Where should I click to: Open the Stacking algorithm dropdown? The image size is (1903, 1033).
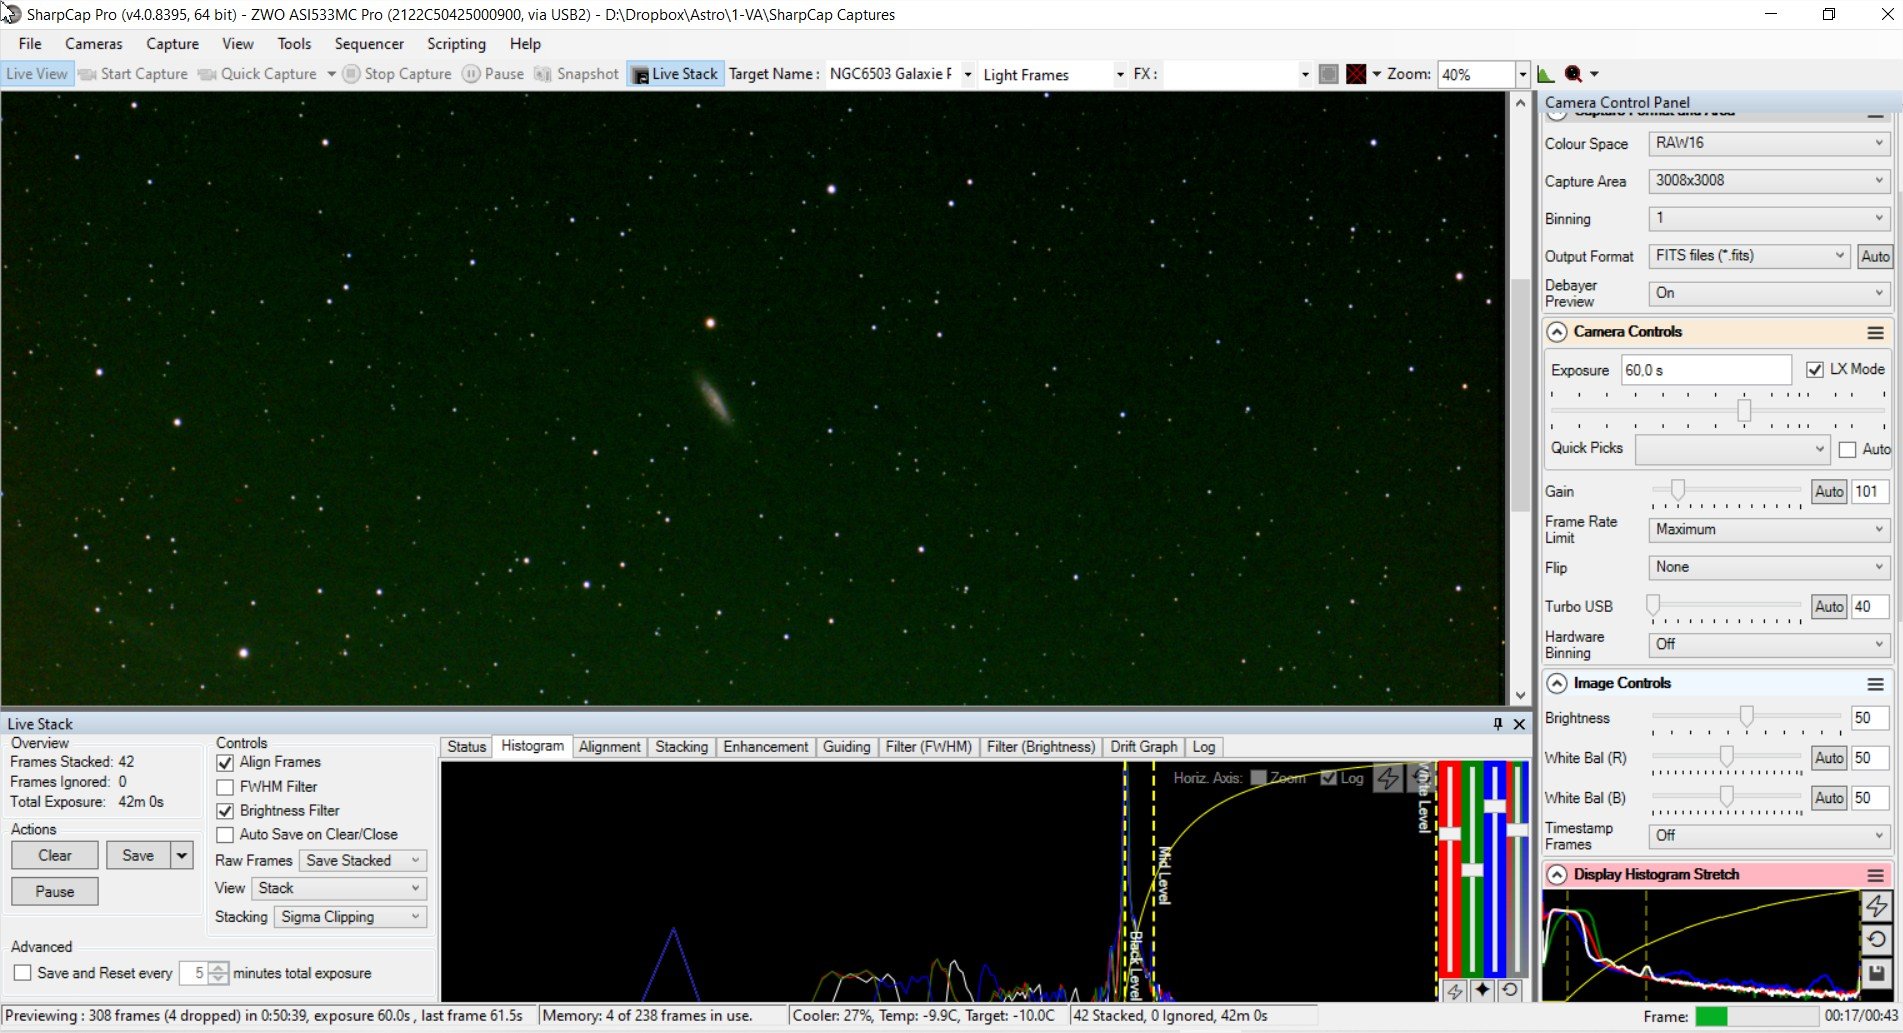click(350, 917)
